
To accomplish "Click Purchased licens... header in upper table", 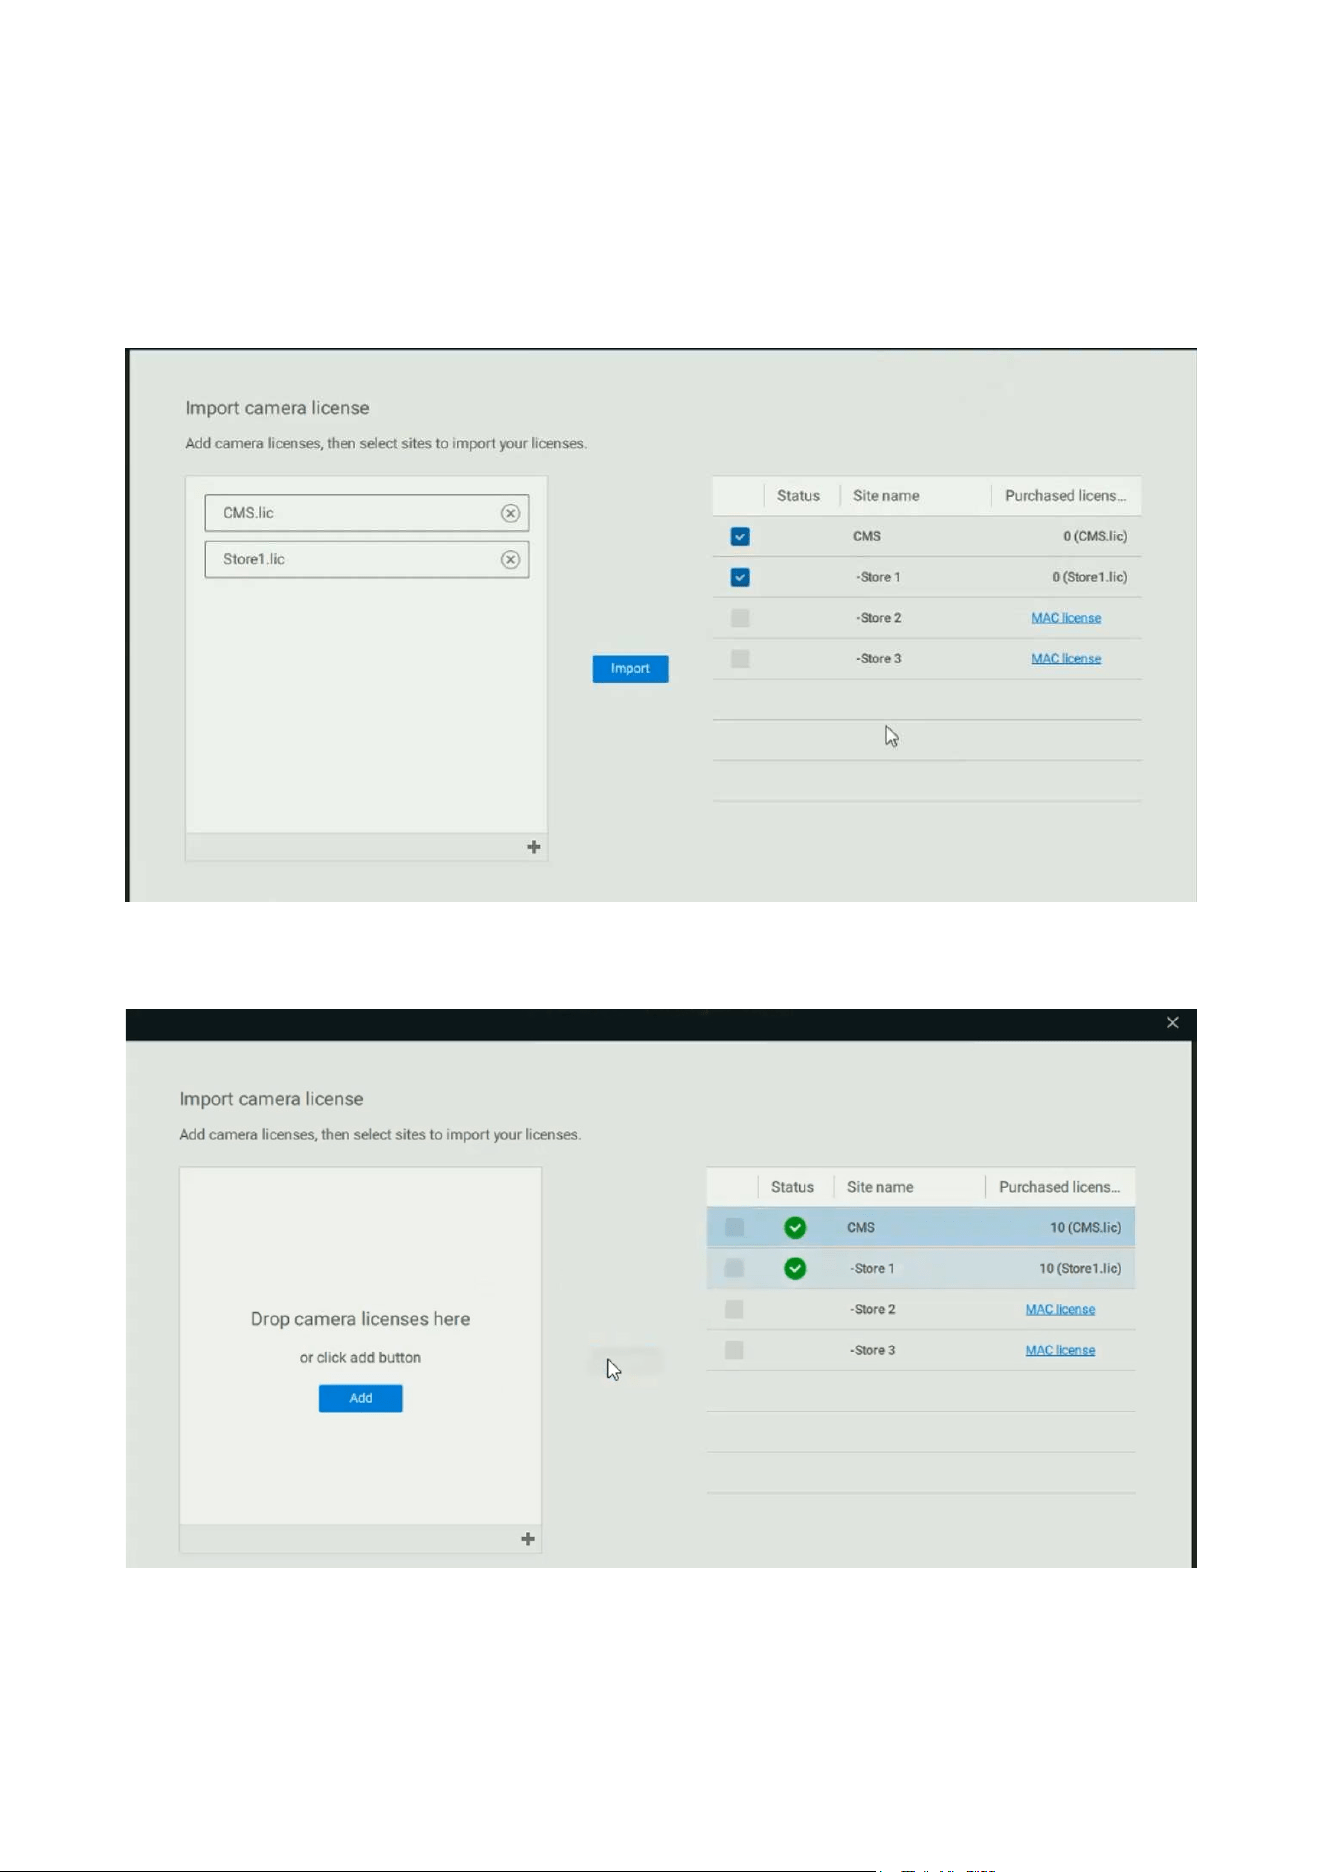I will [1065, 496].
